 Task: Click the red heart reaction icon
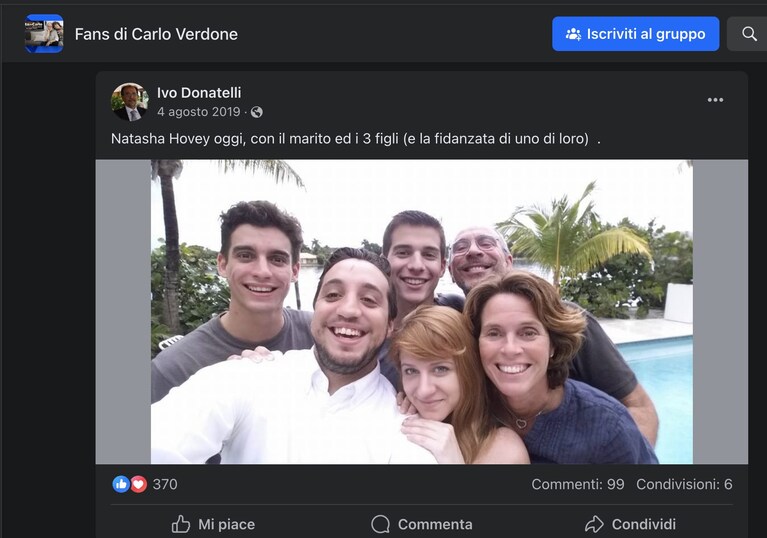(x=138, y=484)
